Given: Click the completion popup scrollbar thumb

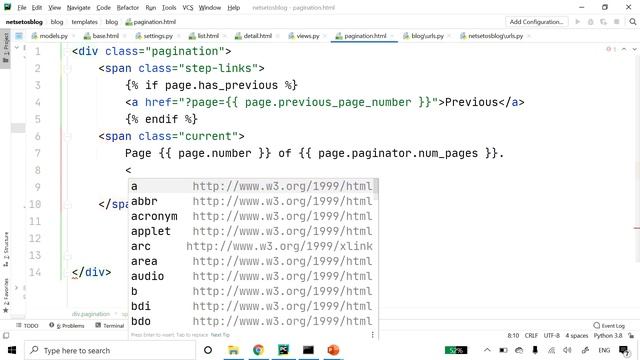Looking at the screenshot, I should point(376,189).
